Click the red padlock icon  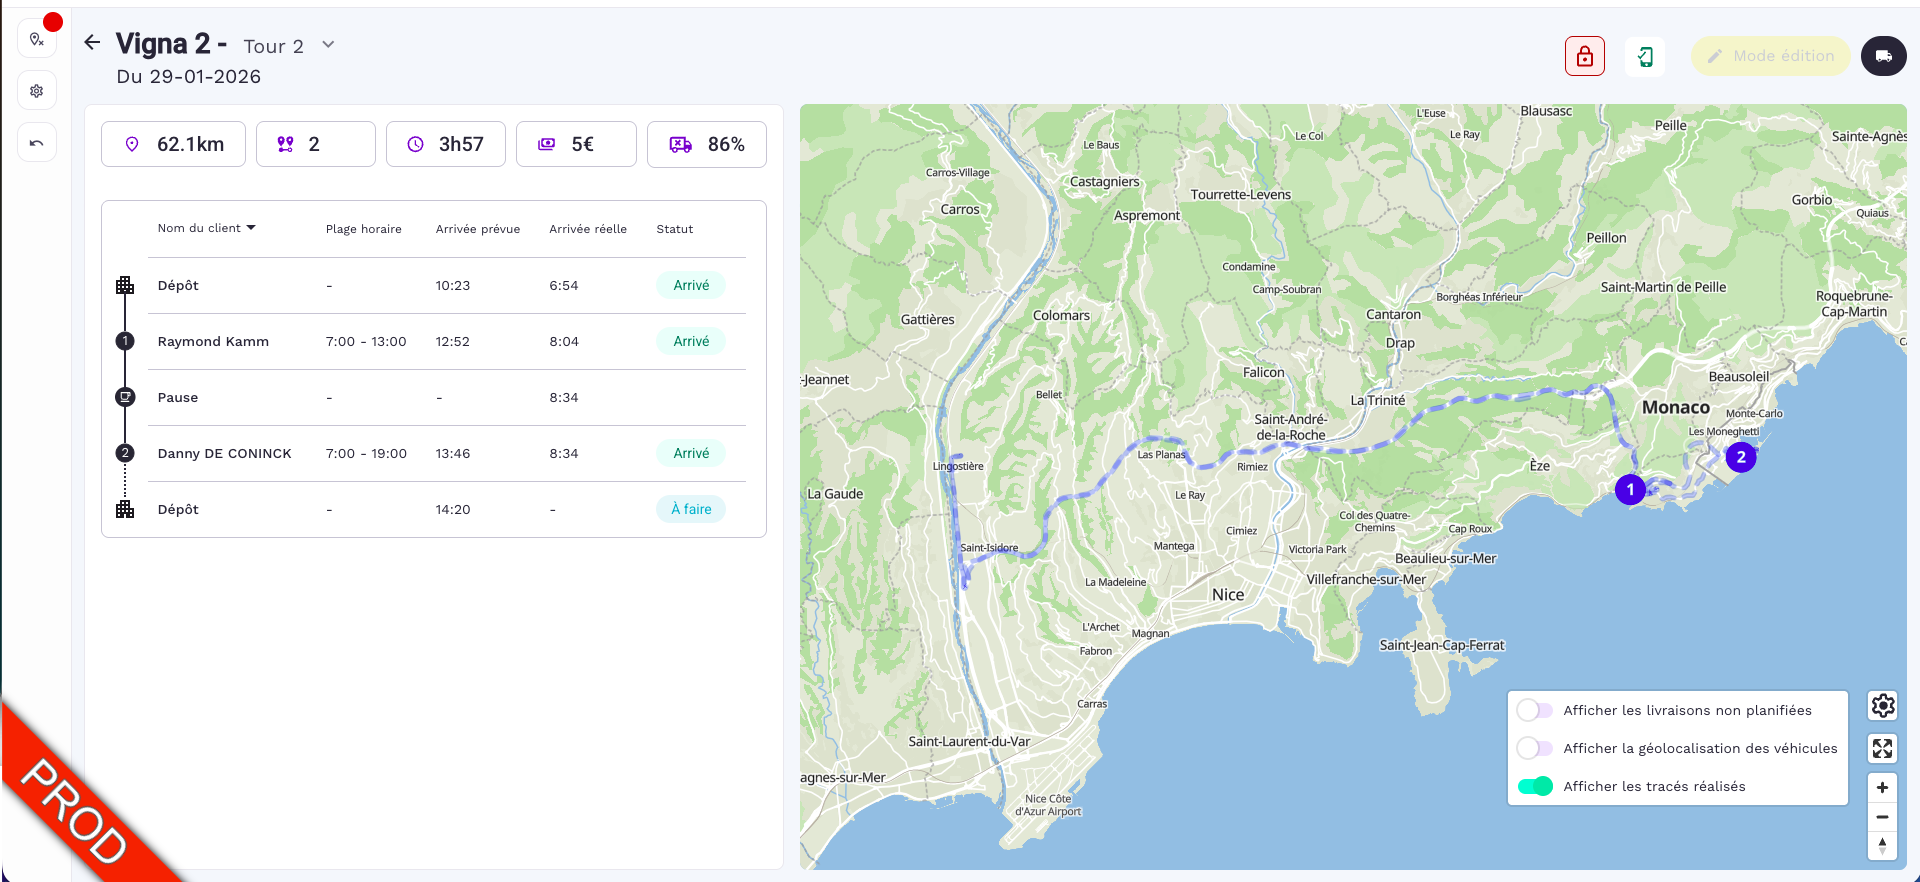1584,56
